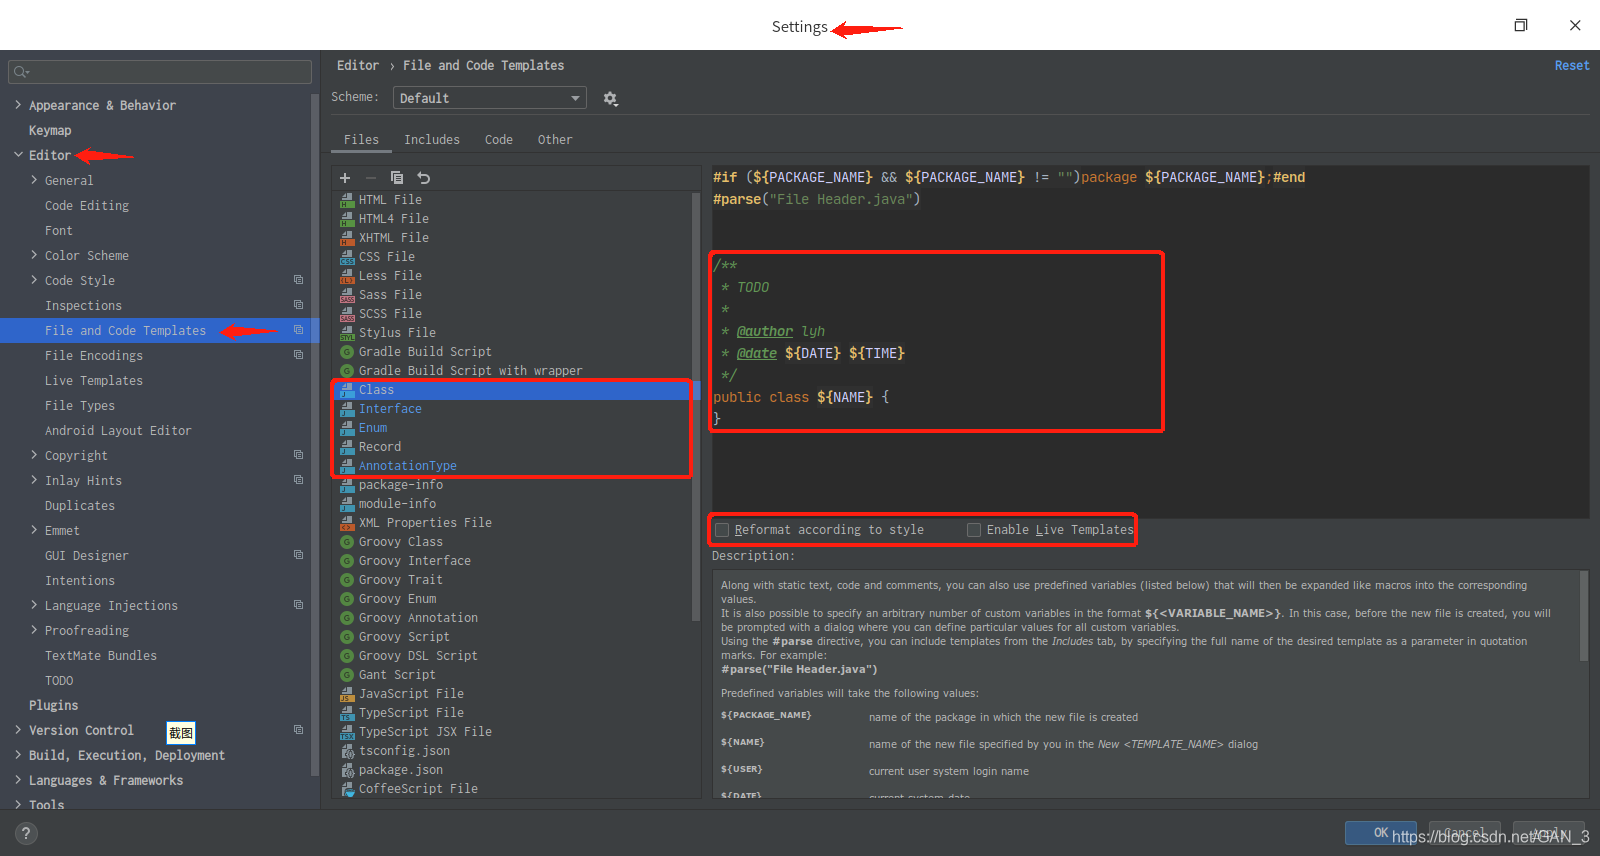Open the Scheme Default dropdown

coord(489,98)
